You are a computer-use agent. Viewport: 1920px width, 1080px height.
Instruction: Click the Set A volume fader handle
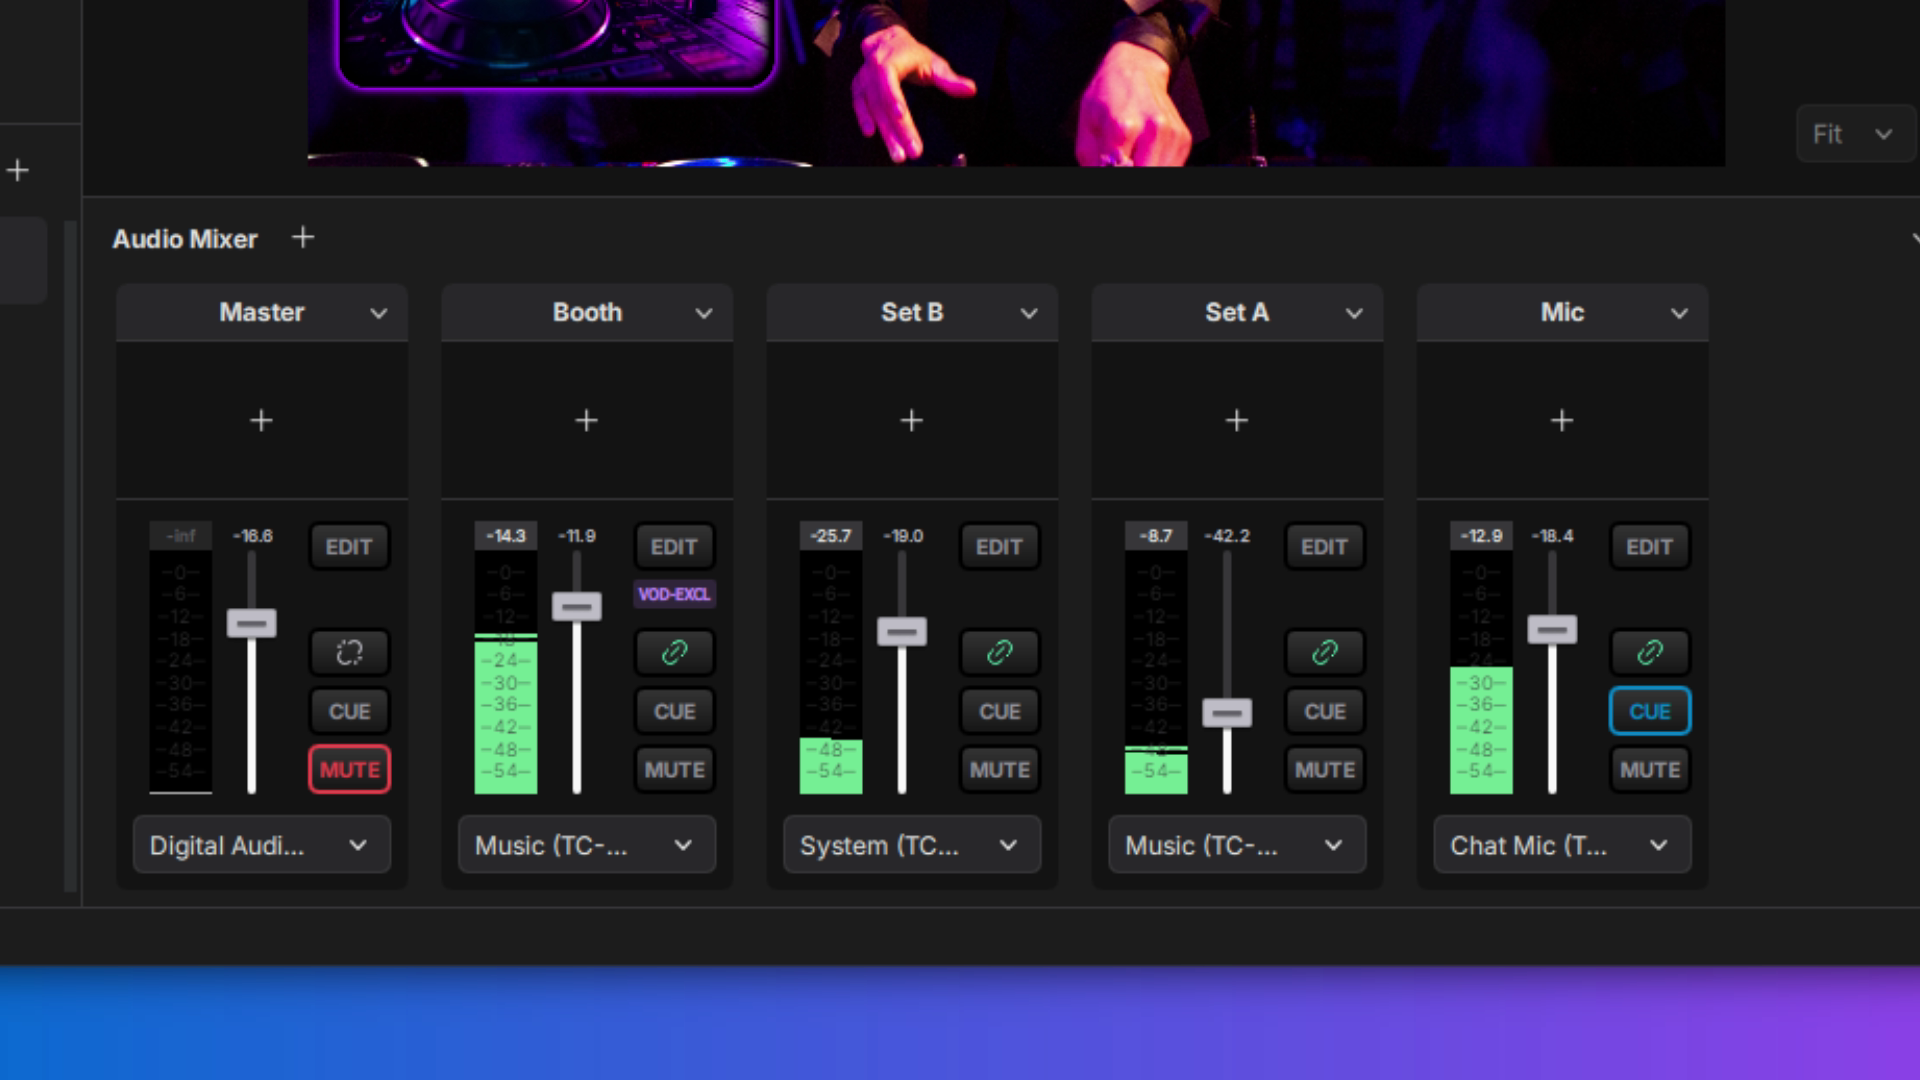(x=1227, y=713)
